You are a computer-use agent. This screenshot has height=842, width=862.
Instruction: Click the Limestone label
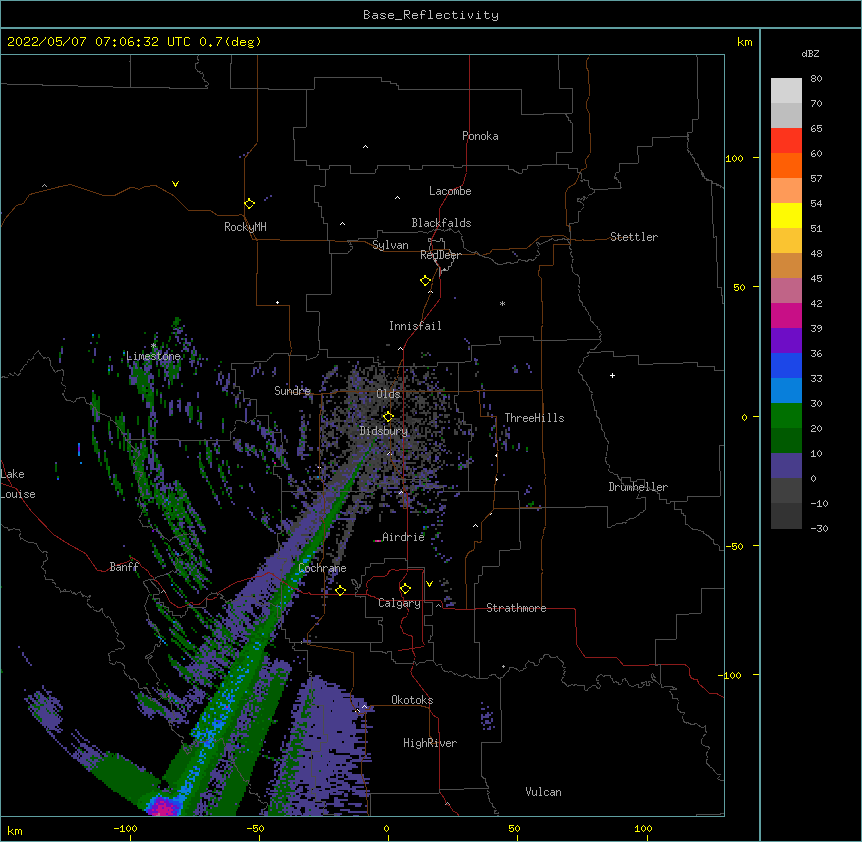pyautogui.click(x=153, y=356)
